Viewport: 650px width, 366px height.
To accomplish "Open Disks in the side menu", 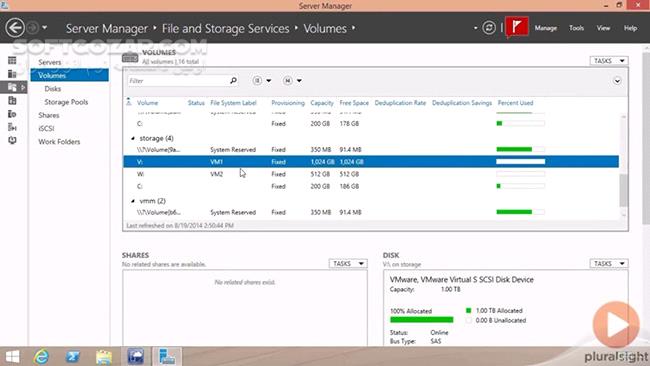I will [x=53, y=89].
